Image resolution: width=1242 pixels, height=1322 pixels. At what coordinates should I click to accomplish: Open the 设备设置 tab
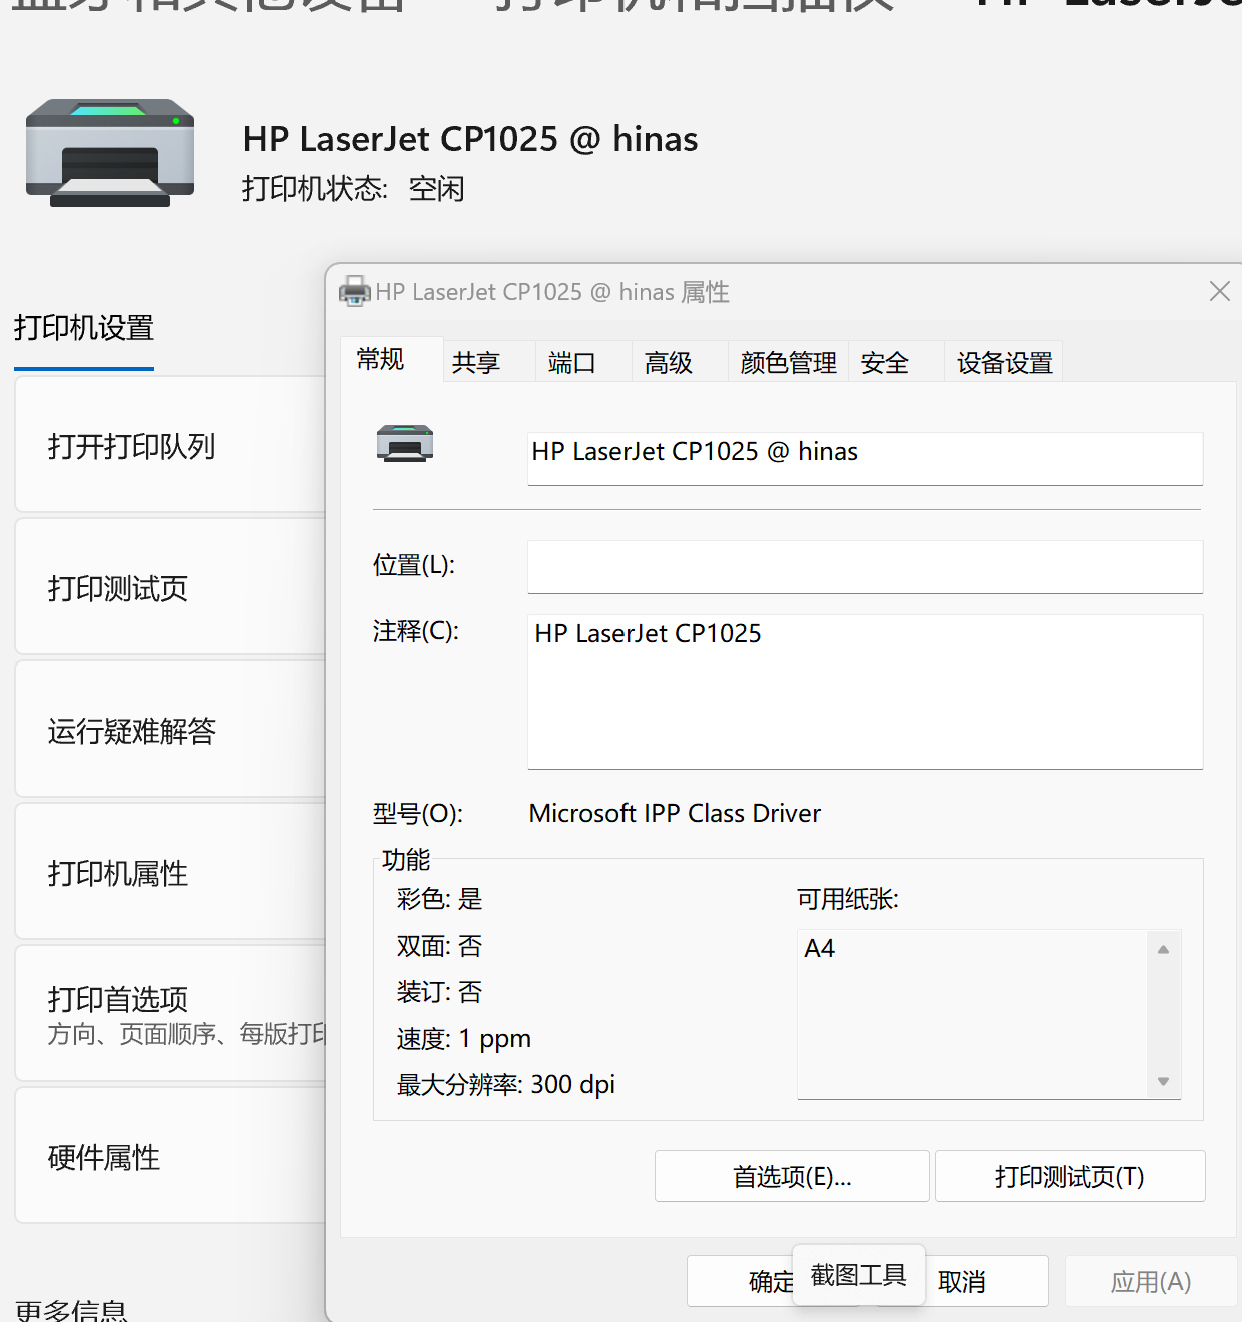click(x=1004, y=362)
